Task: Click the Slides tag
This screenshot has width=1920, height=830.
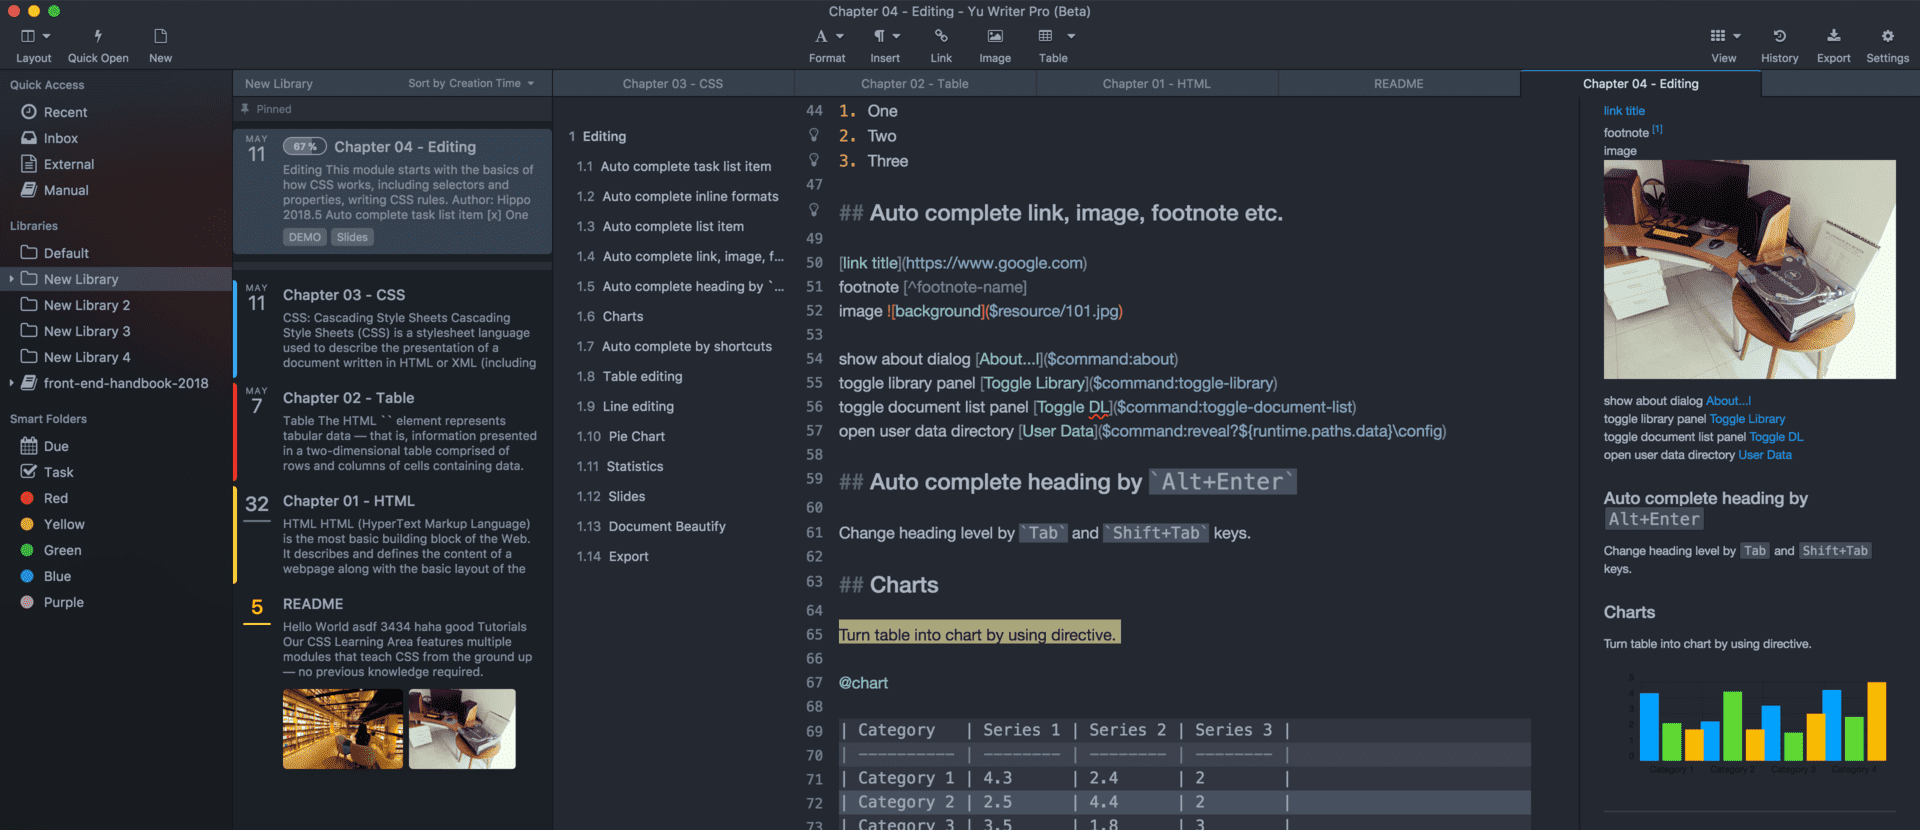Action: coord(352,237)
